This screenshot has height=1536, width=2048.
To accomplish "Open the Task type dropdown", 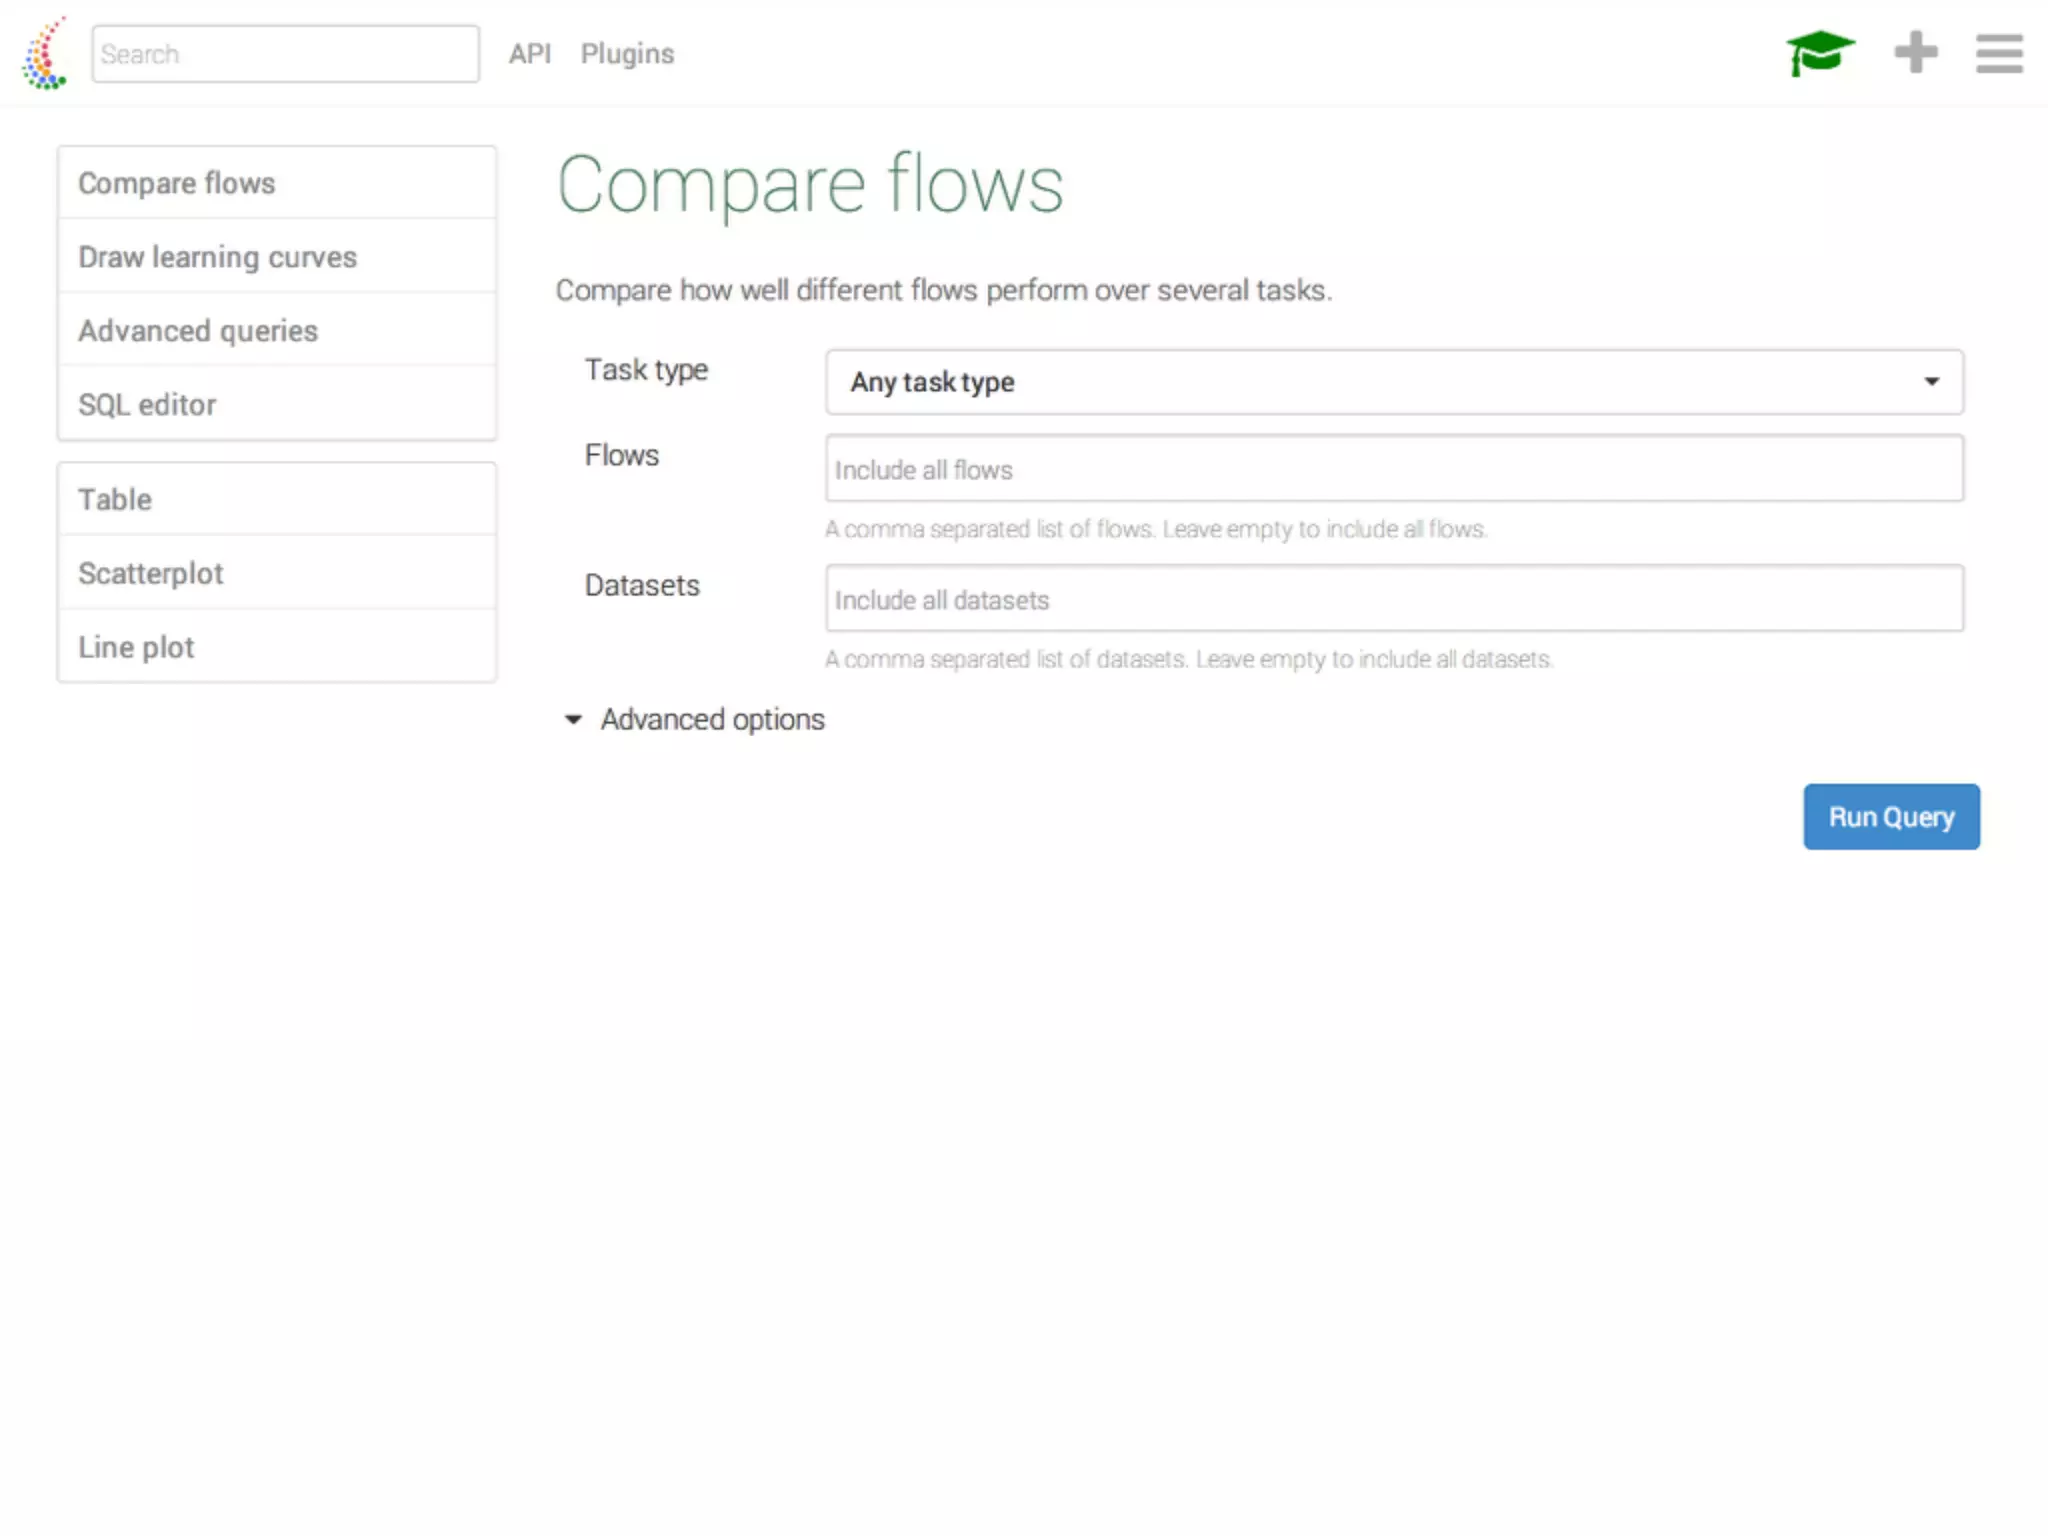I will click(x=1393, y=382).
